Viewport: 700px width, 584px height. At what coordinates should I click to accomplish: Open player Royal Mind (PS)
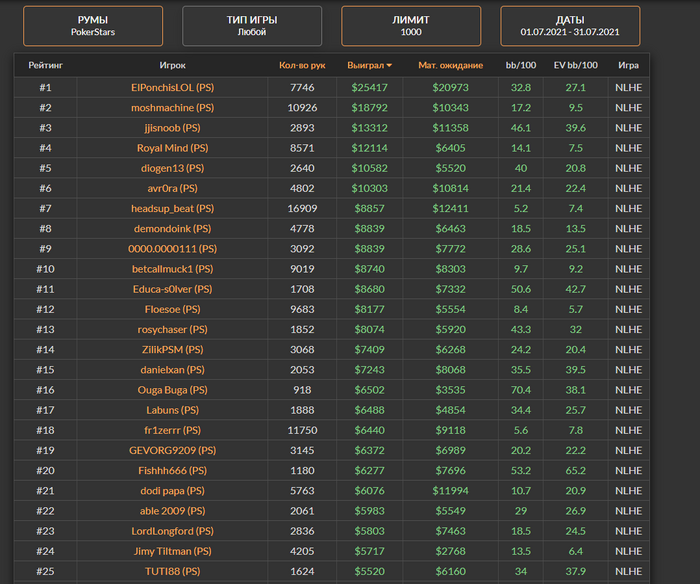172,148
